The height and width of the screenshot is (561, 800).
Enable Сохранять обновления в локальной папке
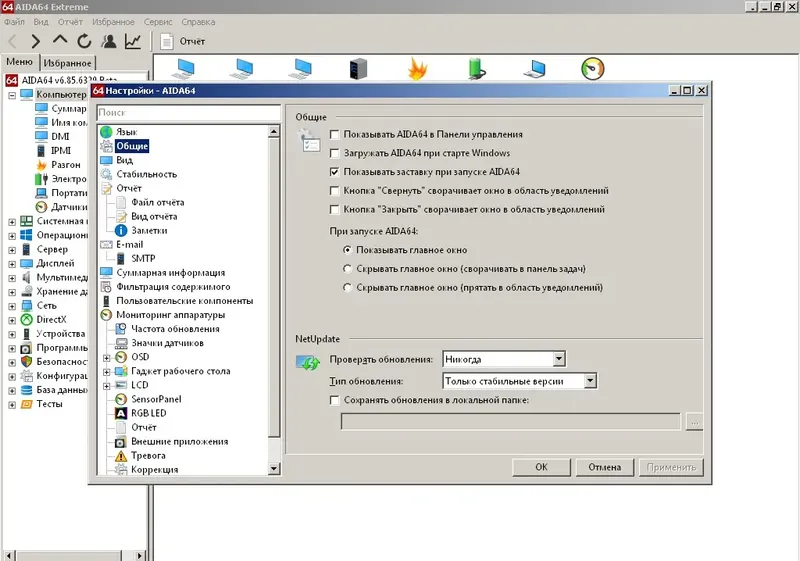point(334,400)
